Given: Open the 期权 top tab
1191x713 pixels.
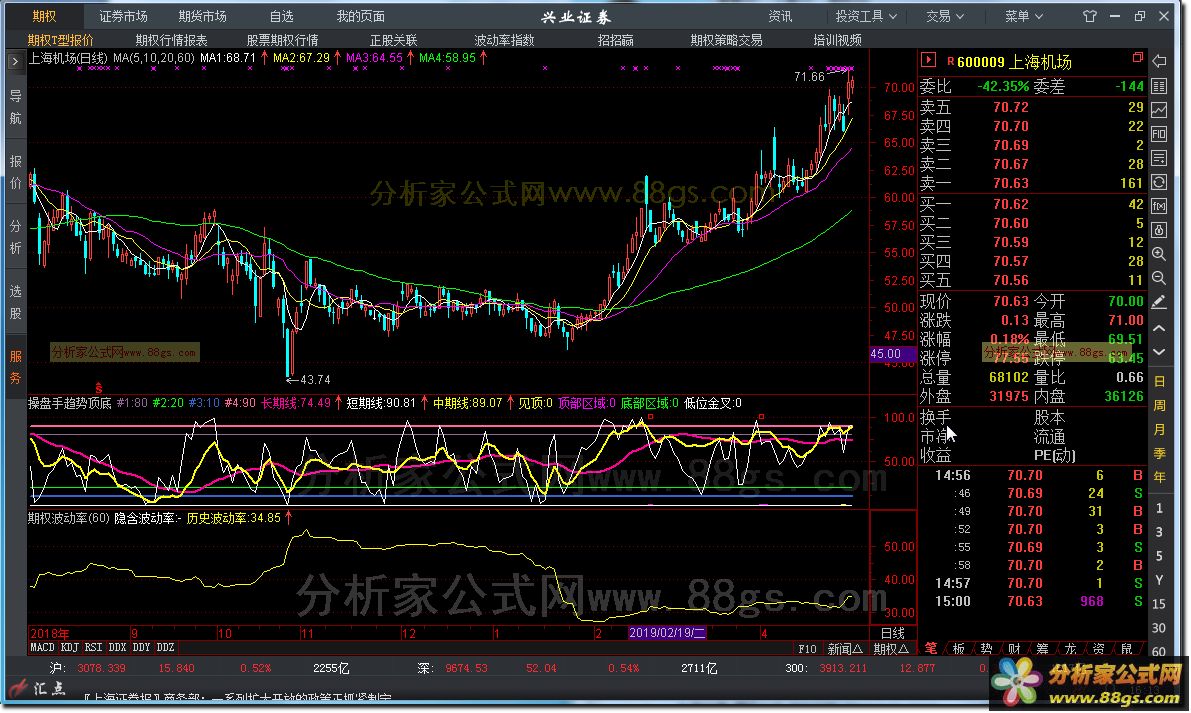Looking at the screenshot, I should pos(44,16).
